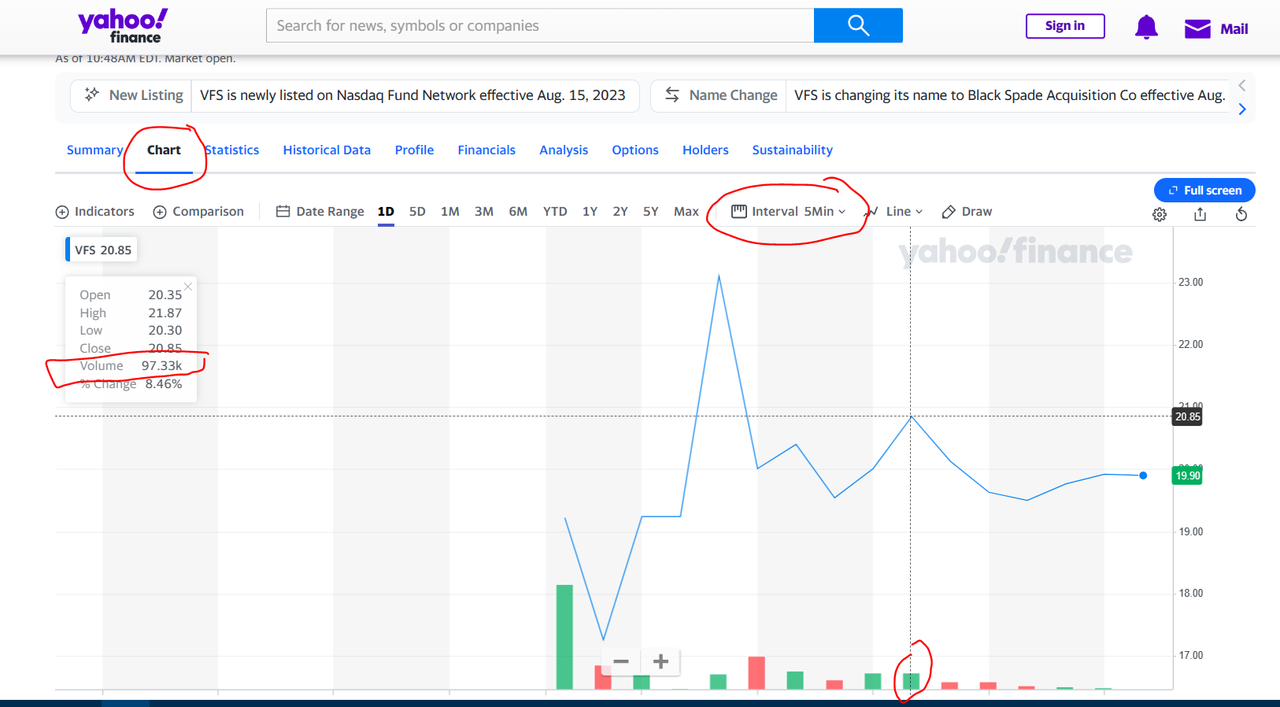Open the New Listing VFS notice
Screen dimensions: 1280x707
[x=354, y=95]
